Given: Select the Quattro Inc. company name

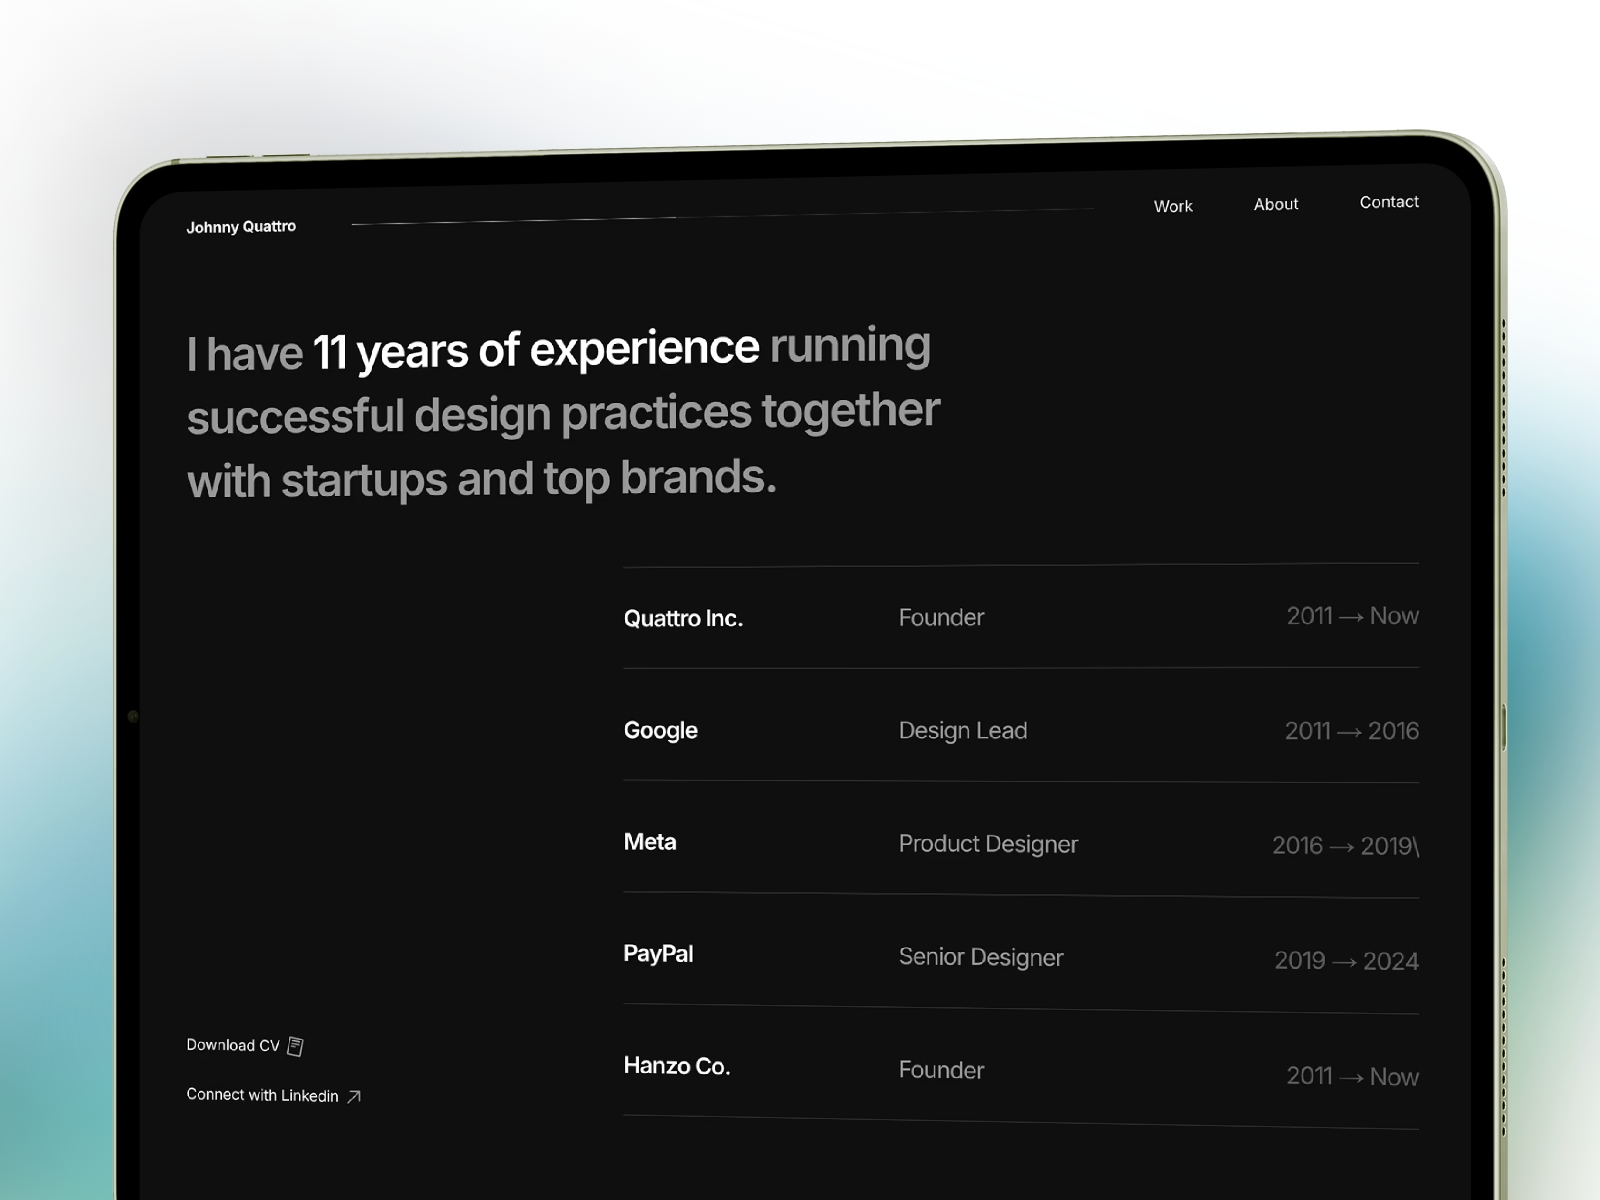Looking at the screenshot, I should coord(683,618).
